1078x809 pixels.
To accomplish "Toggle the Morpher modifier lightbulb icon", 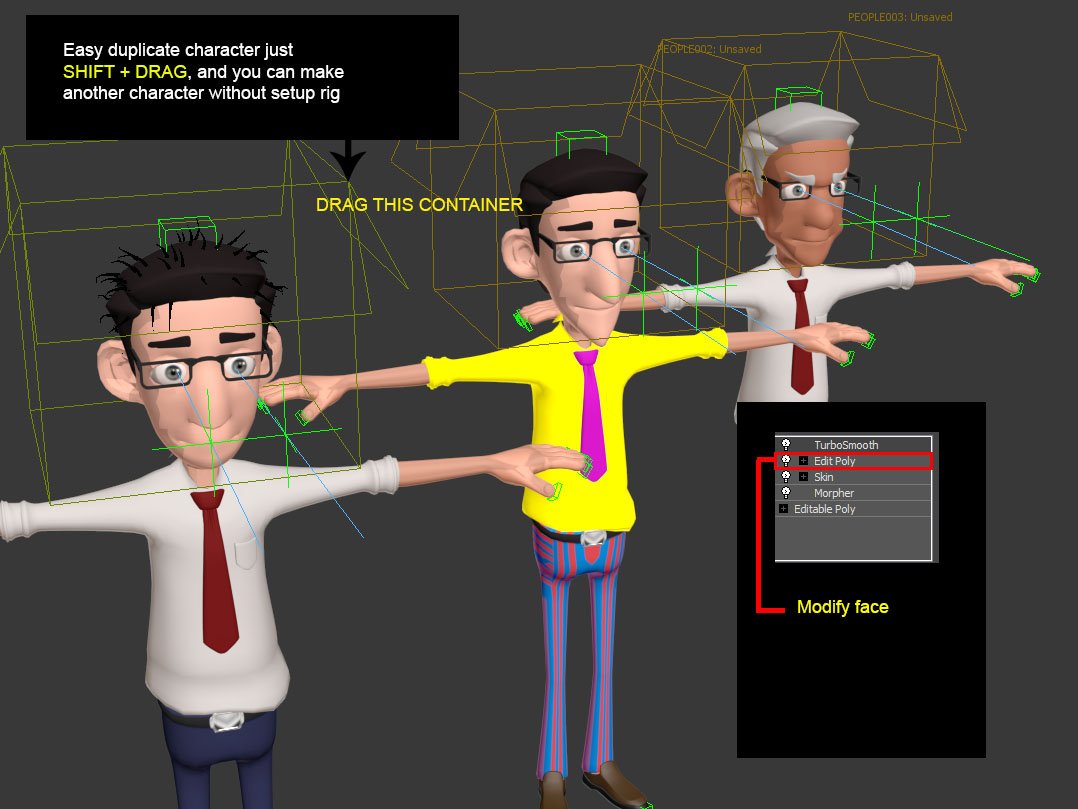I will point(786,493).
